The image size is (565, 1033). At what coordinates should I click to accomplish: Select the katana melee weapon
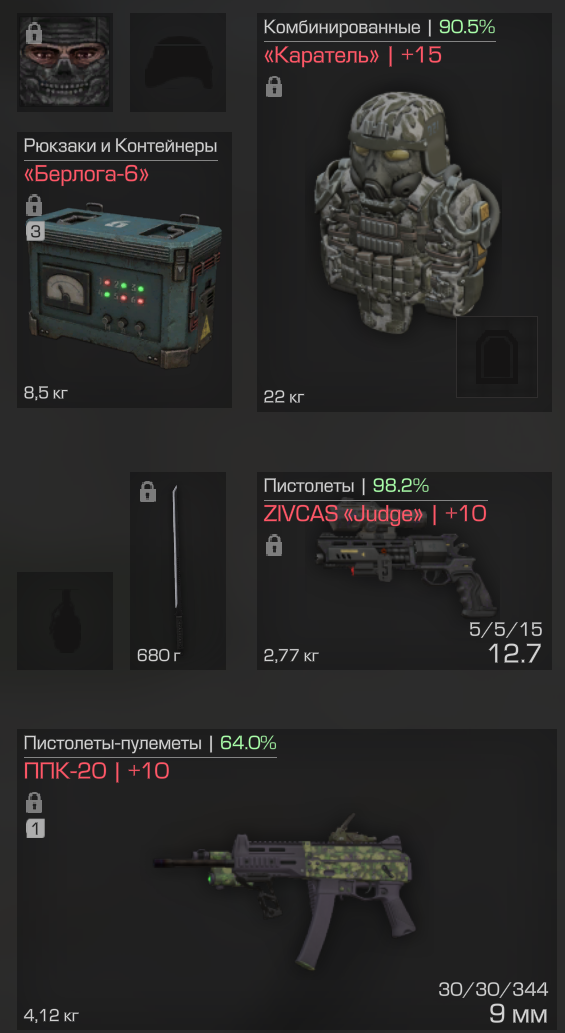click(x=176, y=566)
